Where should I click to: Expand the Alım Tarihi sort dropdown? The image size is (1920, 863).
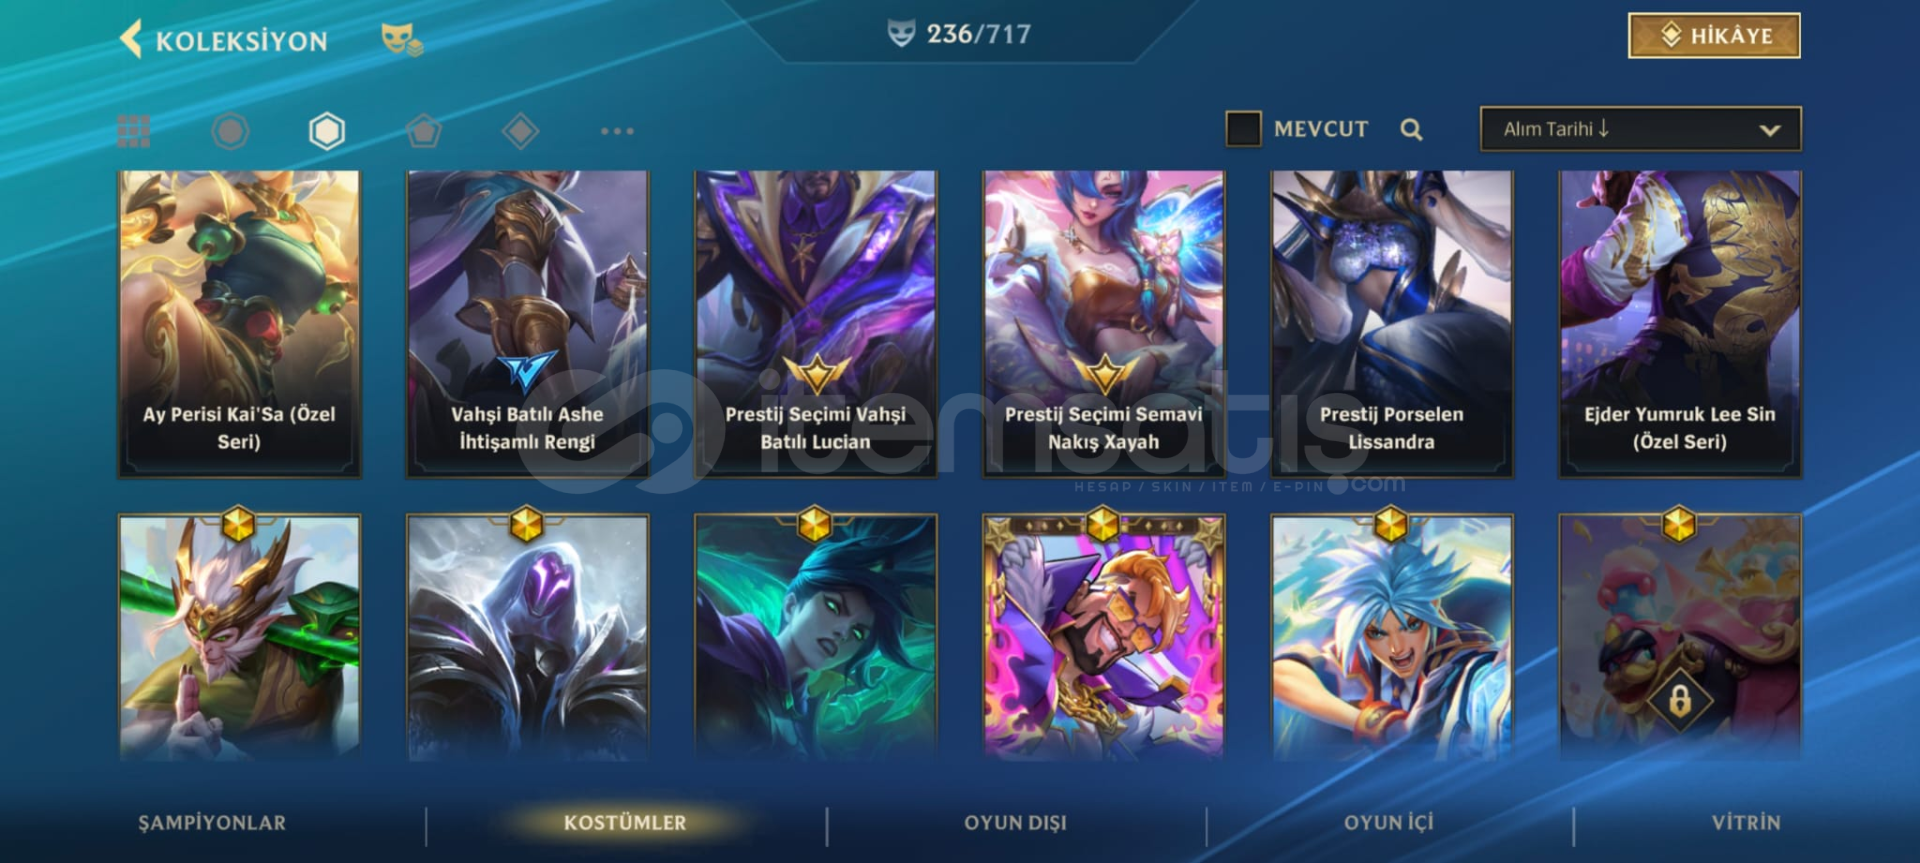(1640, 129)
